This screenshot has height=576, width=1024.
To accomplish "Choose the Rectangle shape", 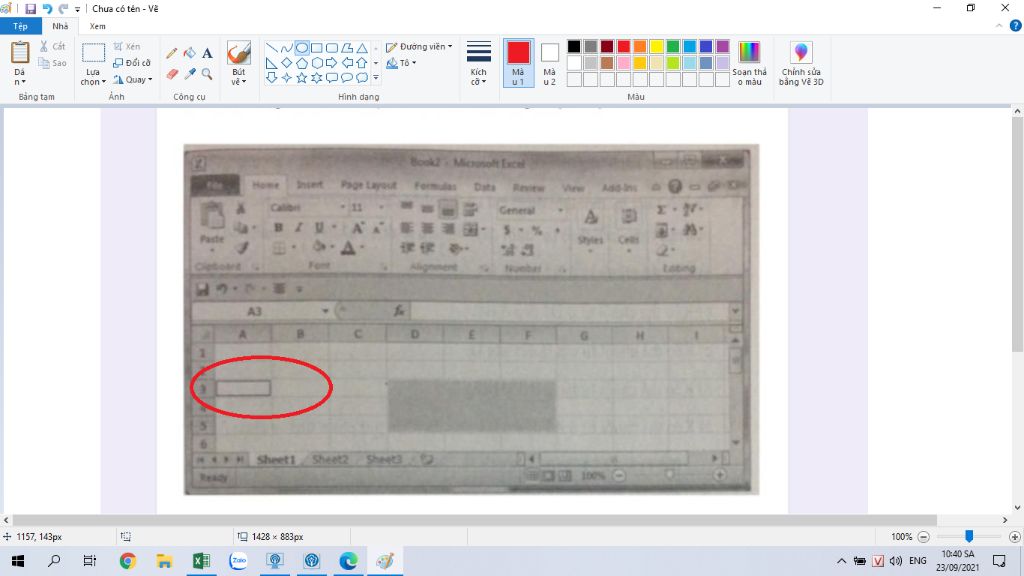I will [317, 48].
